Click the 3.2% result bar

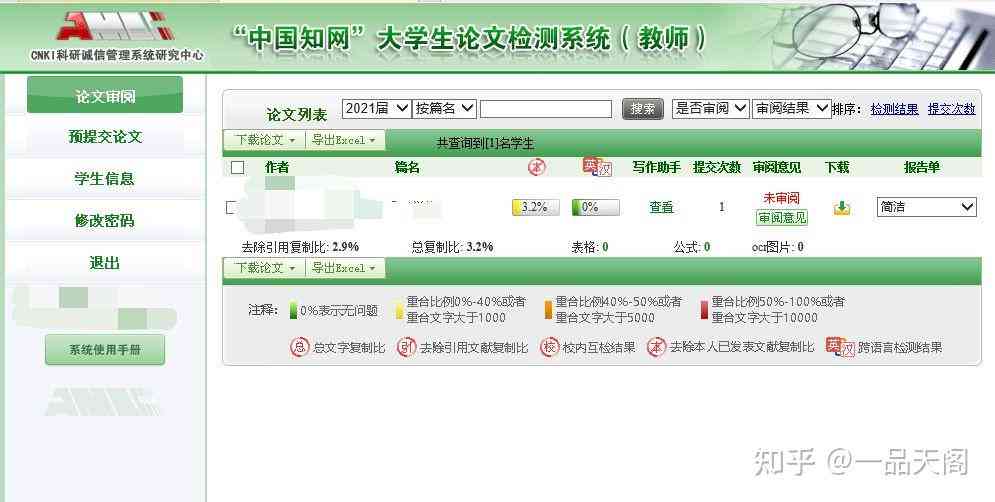tap(536, 207)
